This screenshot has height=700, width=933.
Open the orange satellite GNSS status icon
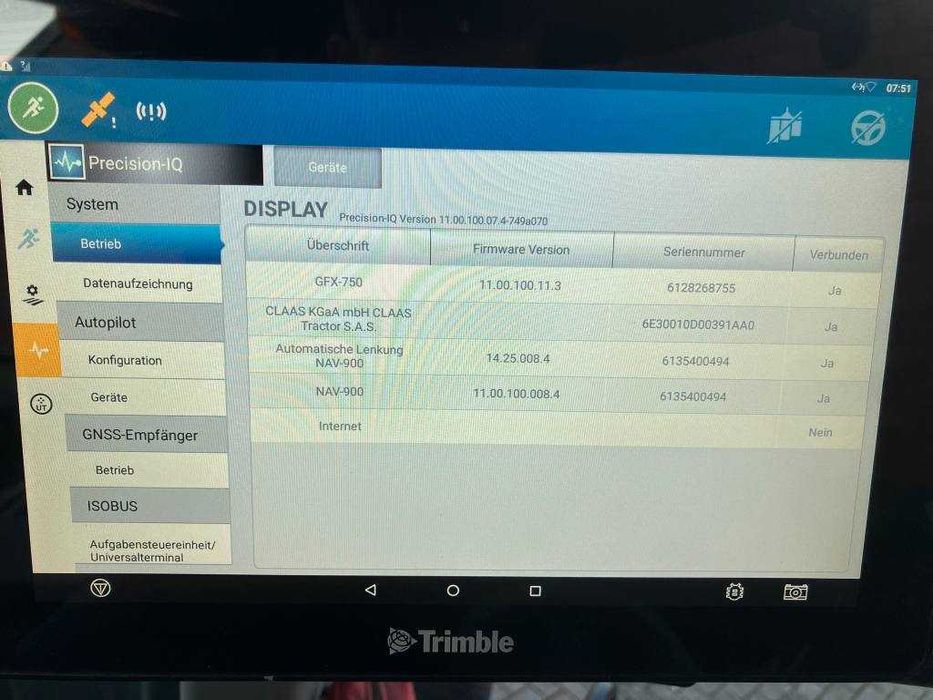click(x=99, y=110)
